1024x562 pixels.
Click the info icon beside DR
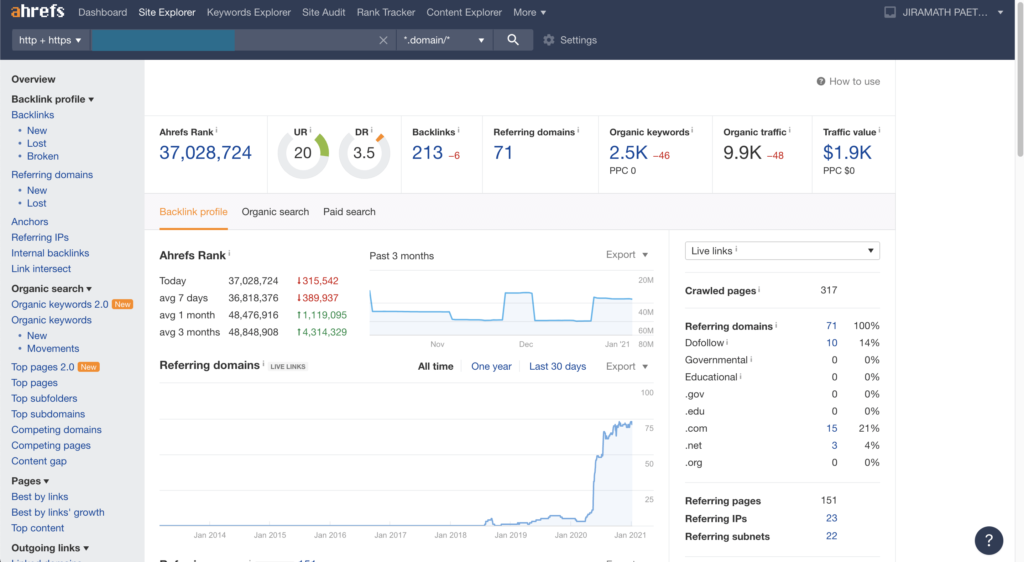pos(372,130)
